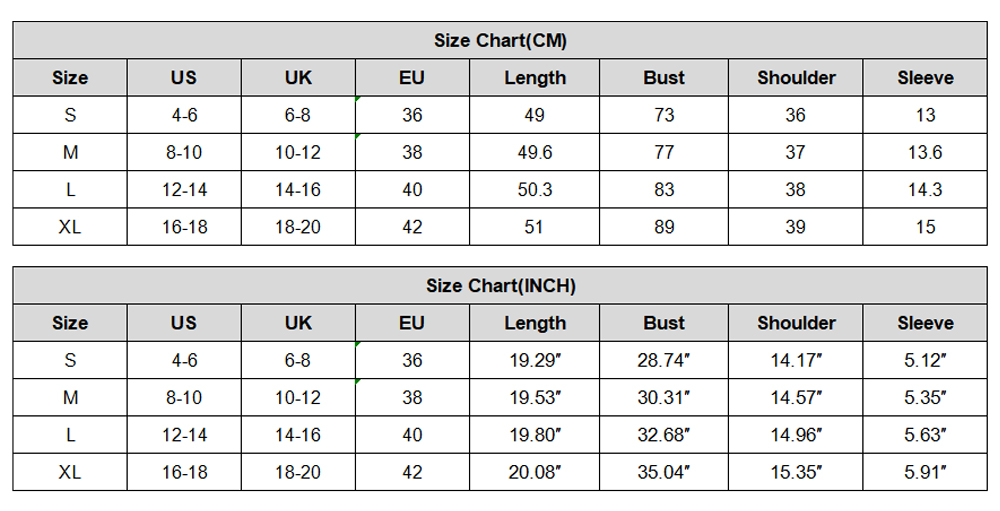Select the 5.91″ sleeve cell
The height and width of the screenshot is (511, 1000).
tap(925, 472)
